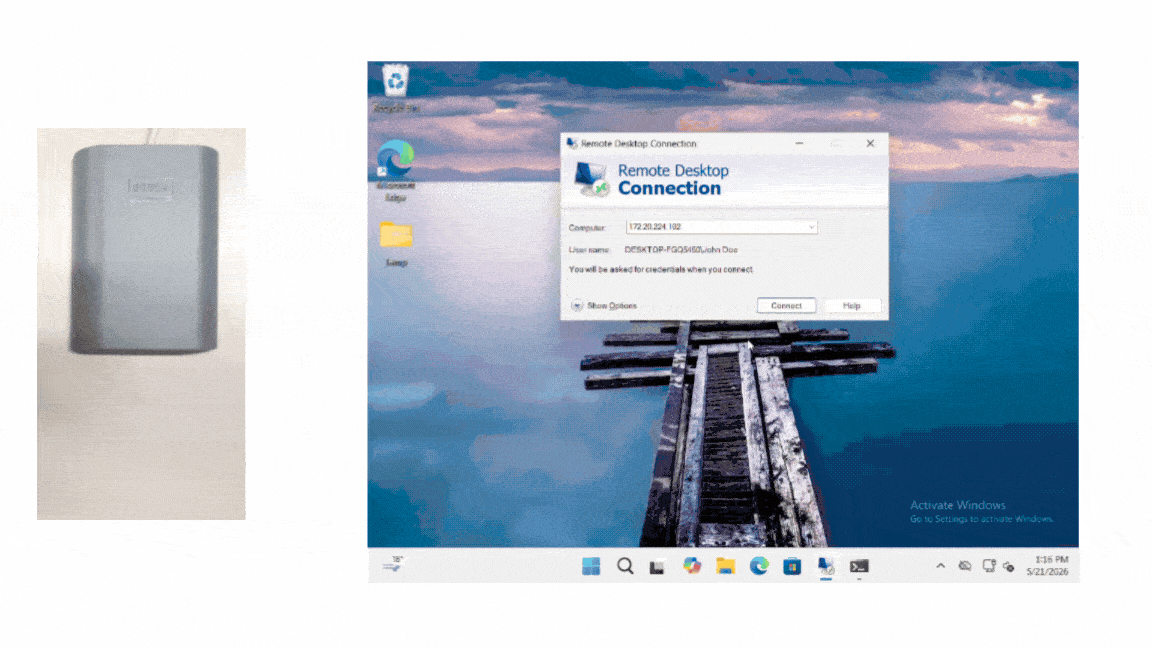Open the Computer address dropdown arrow
This screenshot has height=648, width=1152.
tap(811, 227)
